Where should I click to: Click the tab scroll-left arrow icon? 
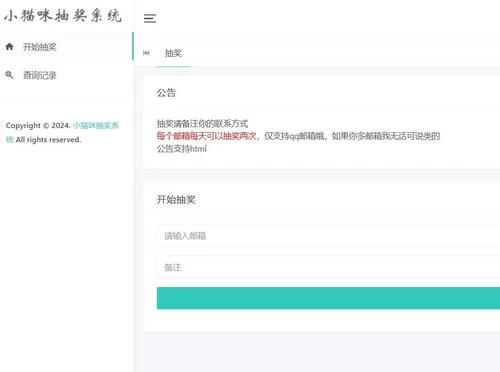tap(146, 53)
